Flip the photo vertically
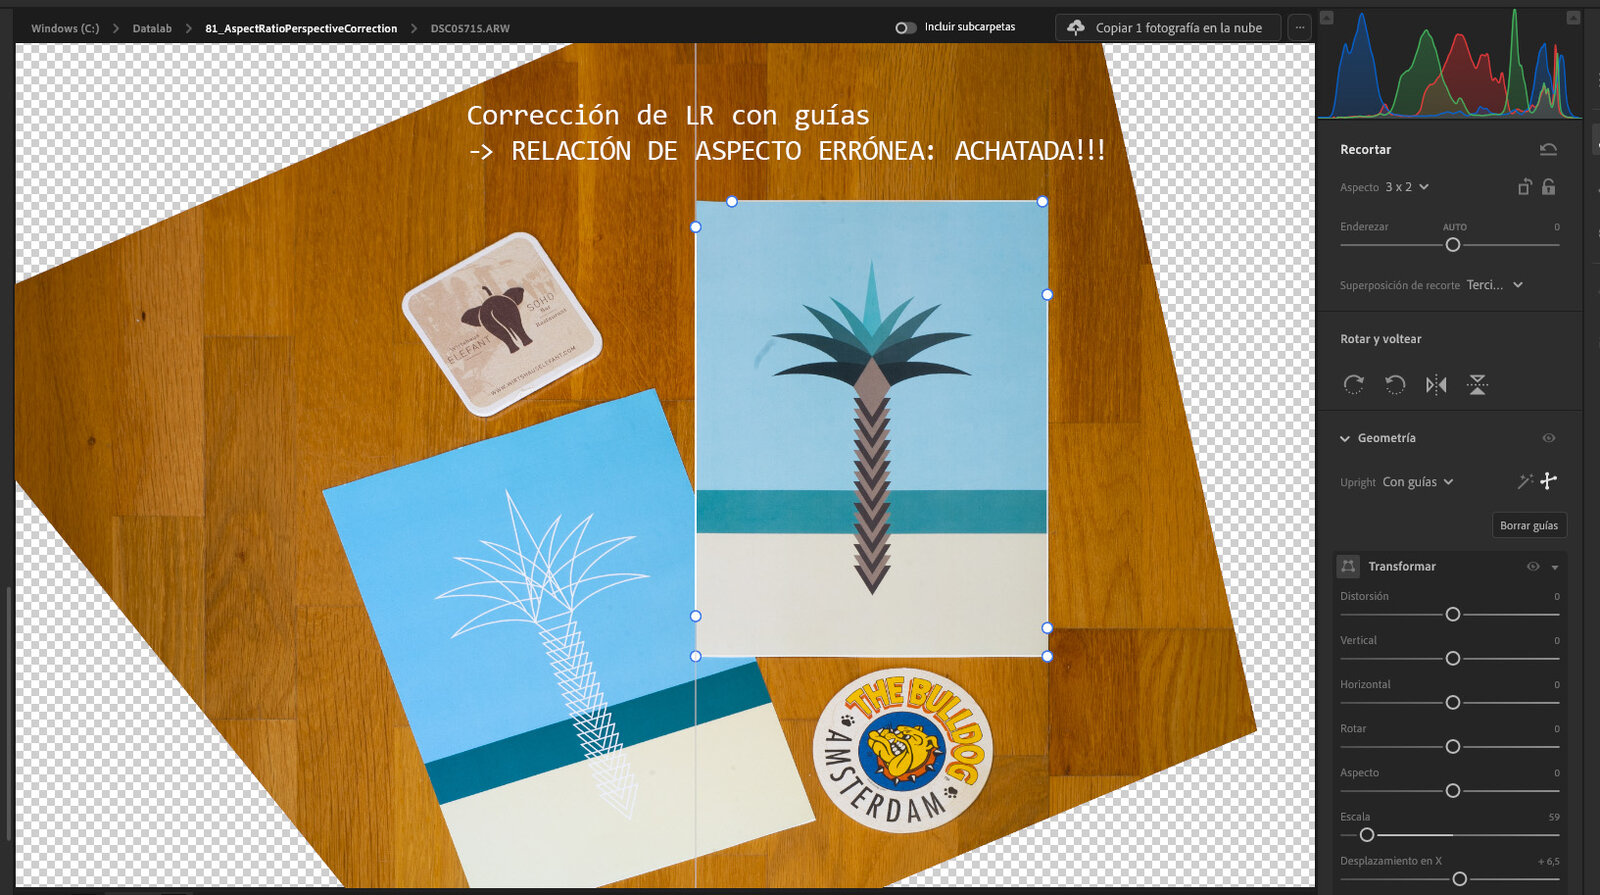Image resolution: width=1600 pixels, height=895 pixels. click(1477, 384)
